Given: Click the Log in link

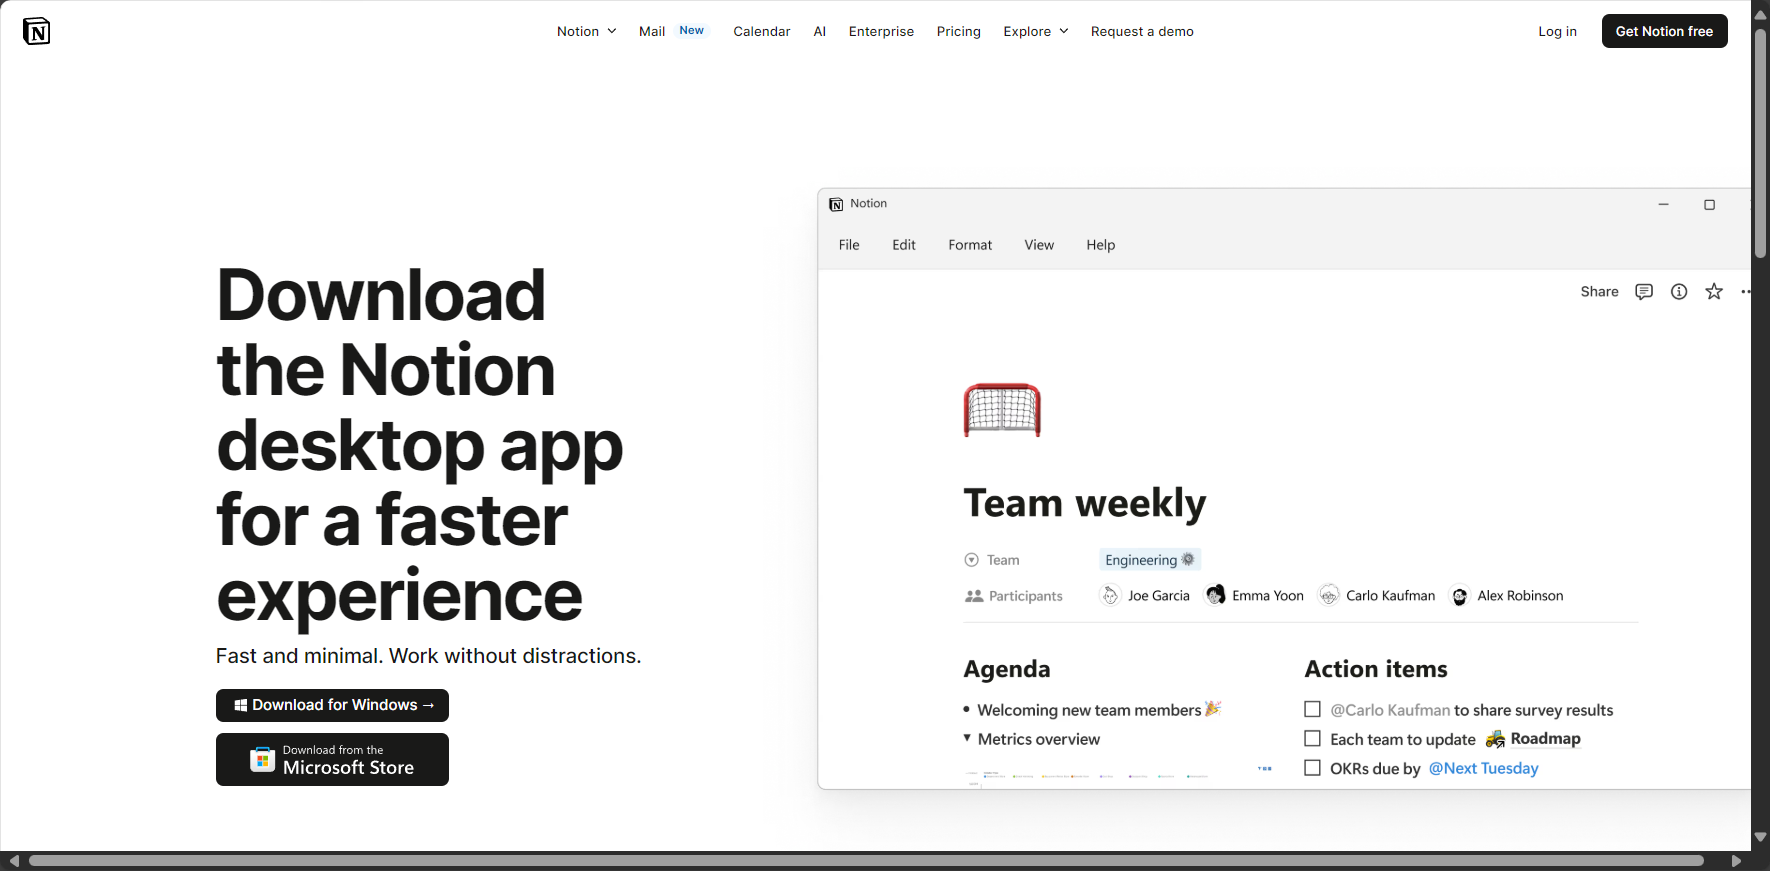Looking at the screenshot, I should (1557, 31).
